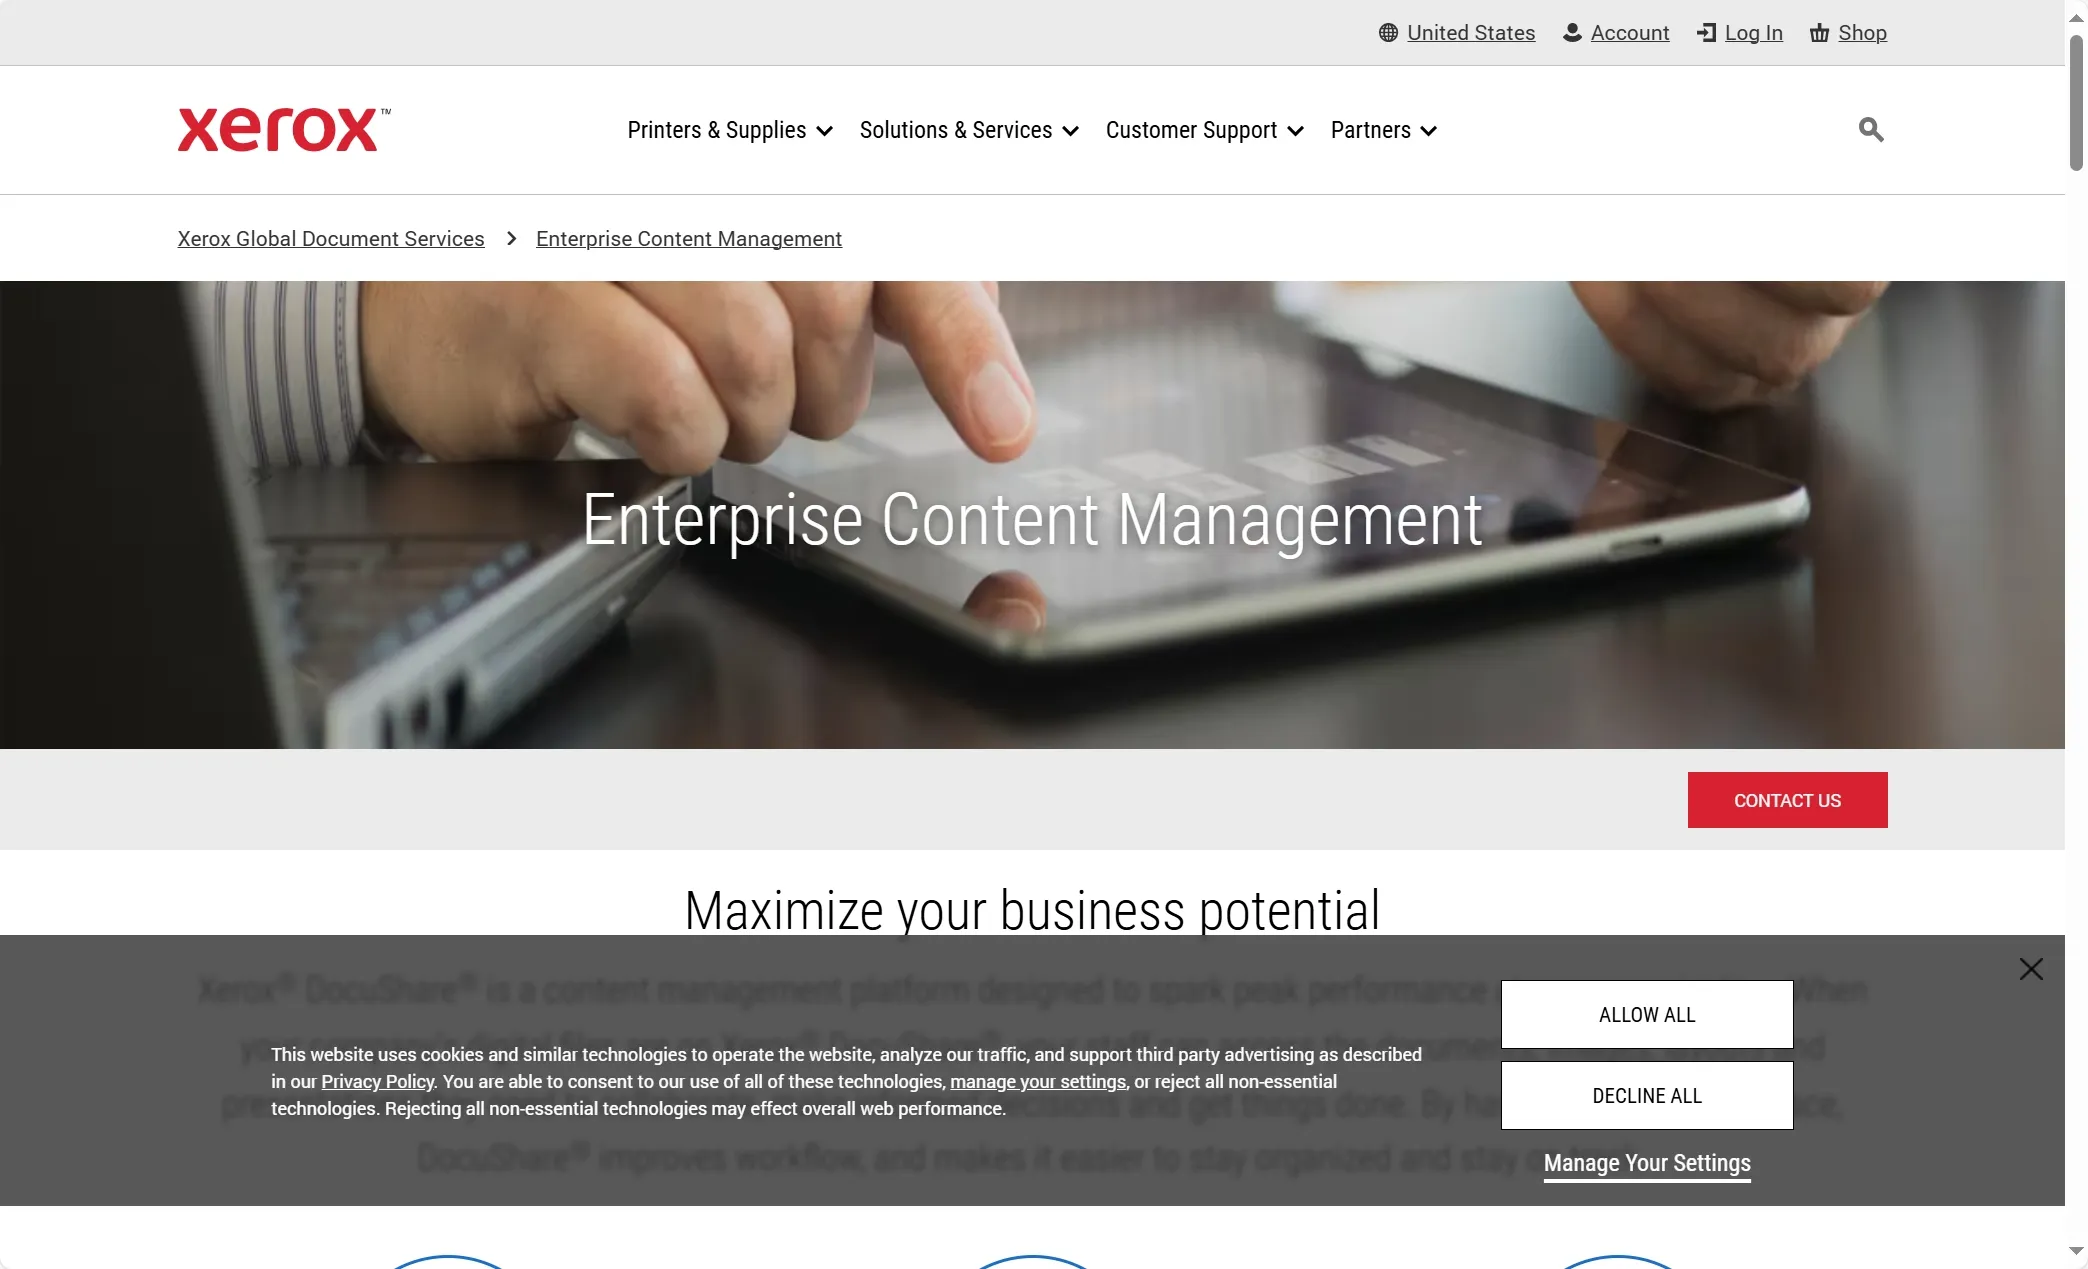Click the ALLOW ALL button

click(x=1647, y=1014)
